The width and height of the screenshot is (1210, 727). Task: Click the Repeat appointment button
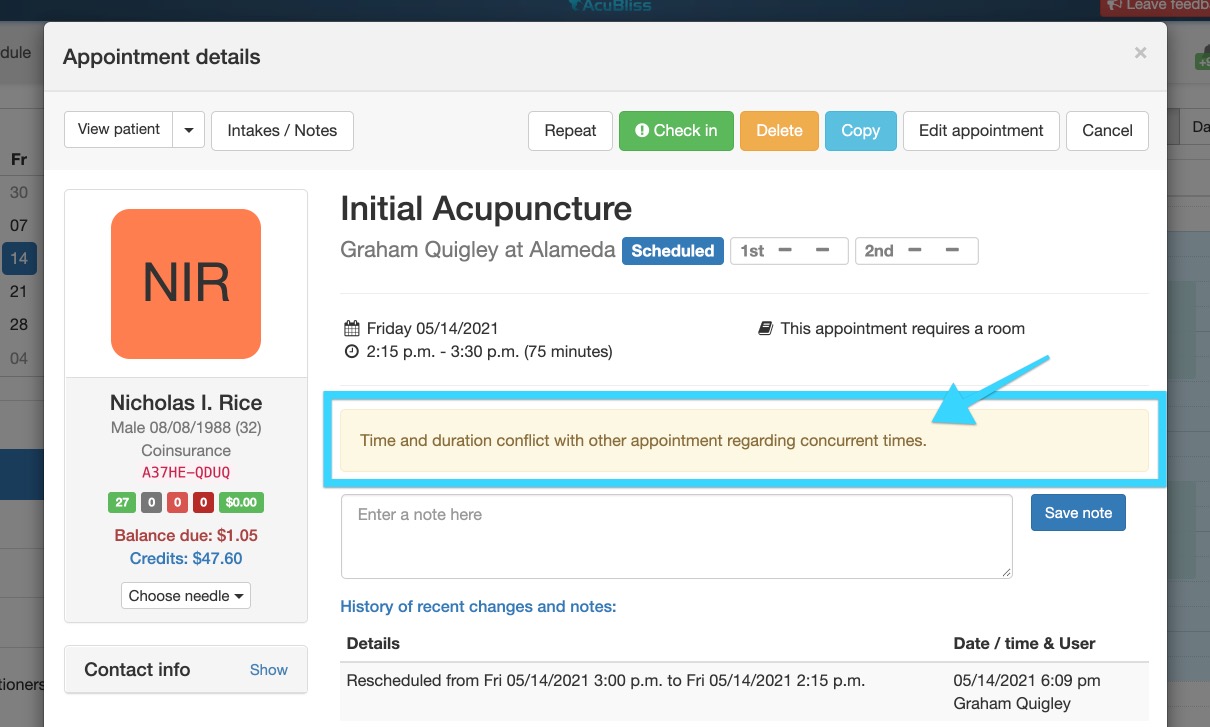coord(570,131)
